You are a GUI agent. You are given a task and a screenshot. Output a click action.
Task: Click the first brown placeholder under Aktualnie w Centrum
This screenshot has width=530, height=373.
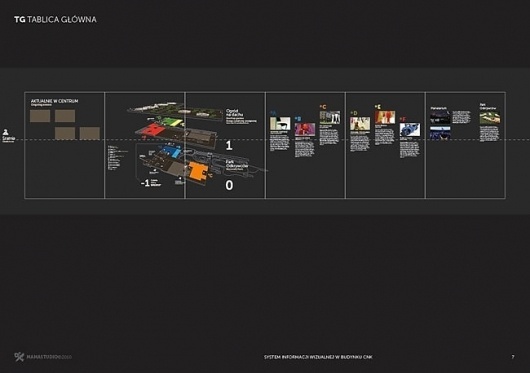pyautogui.click(x=40, y=116)
